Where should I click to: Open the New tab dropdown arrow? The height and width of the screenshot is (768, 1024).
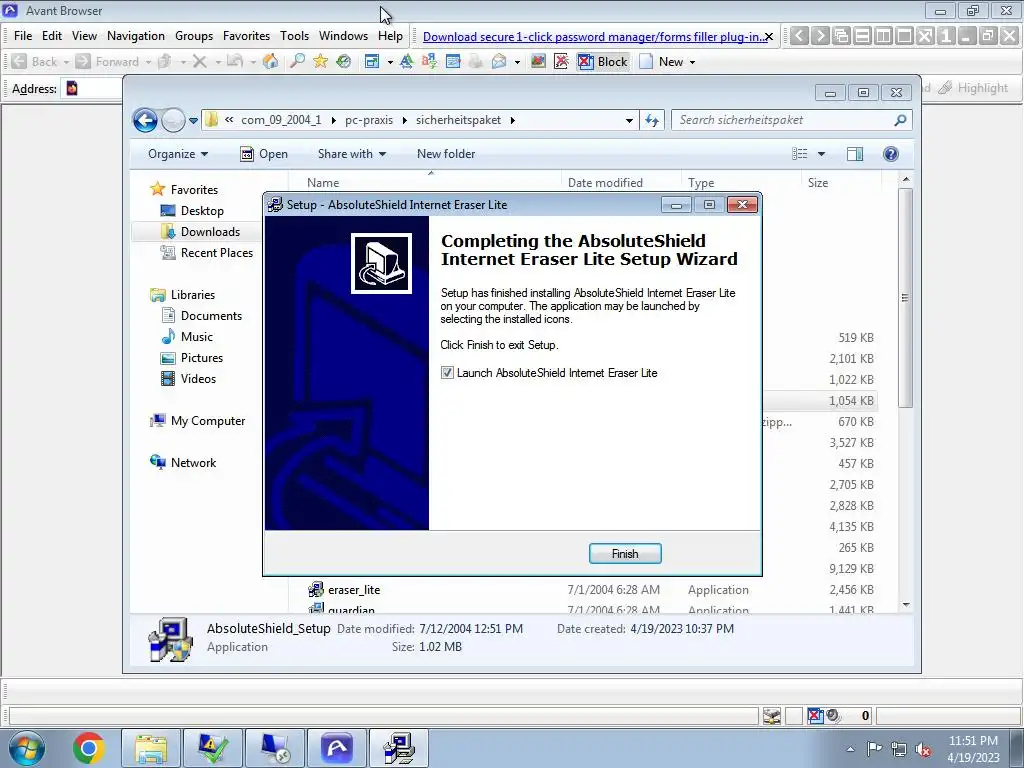[692, 62]
